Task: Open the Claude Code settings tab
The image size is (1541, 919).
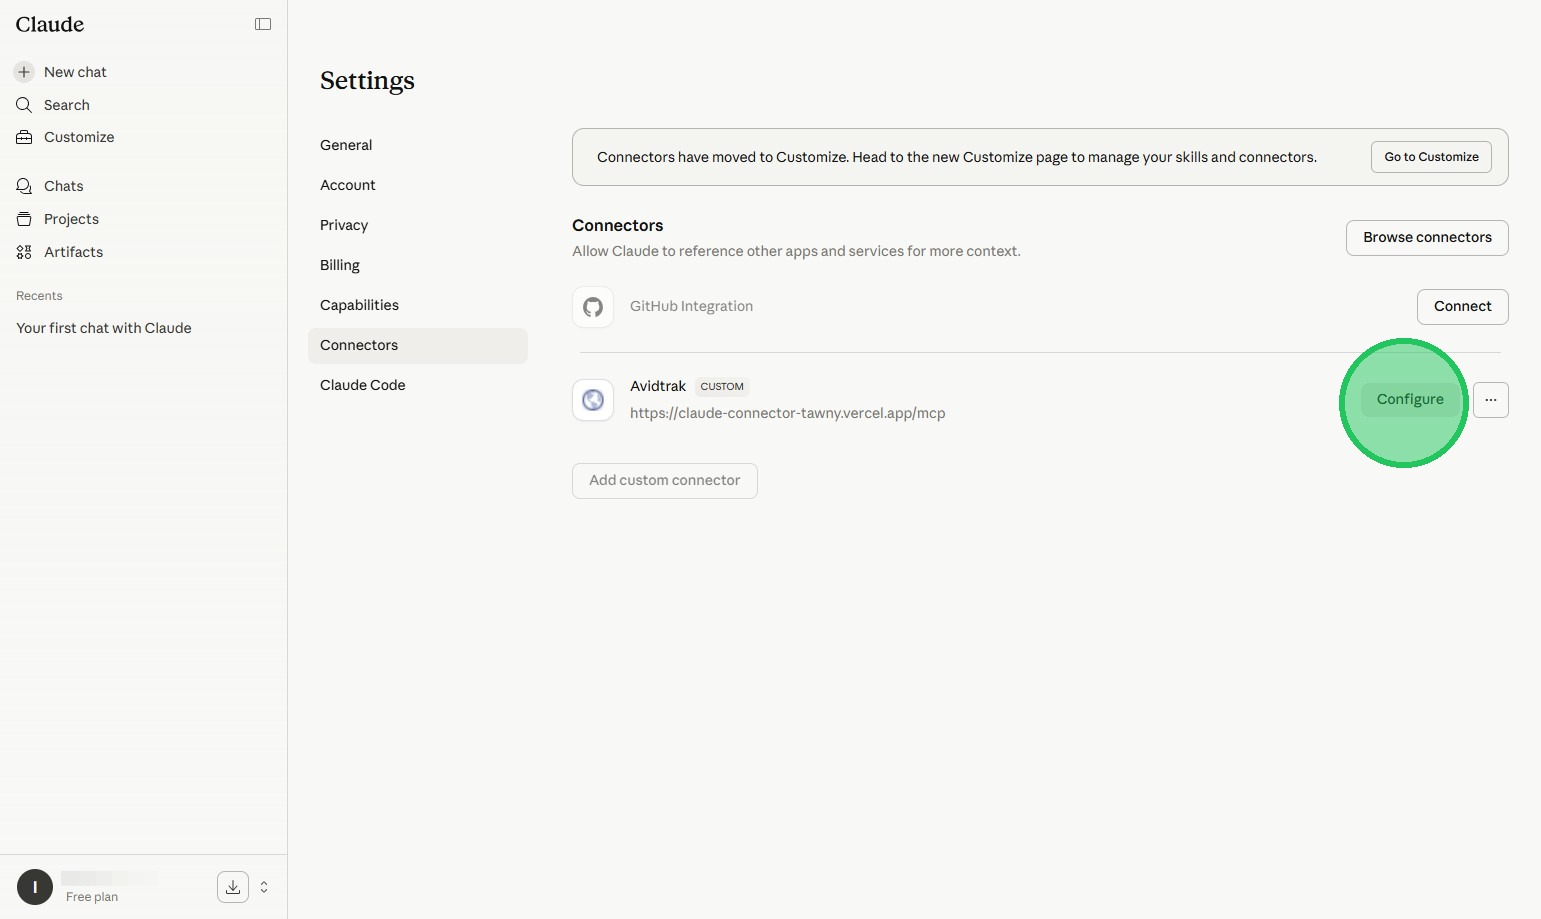Action: tap(418, 385)
